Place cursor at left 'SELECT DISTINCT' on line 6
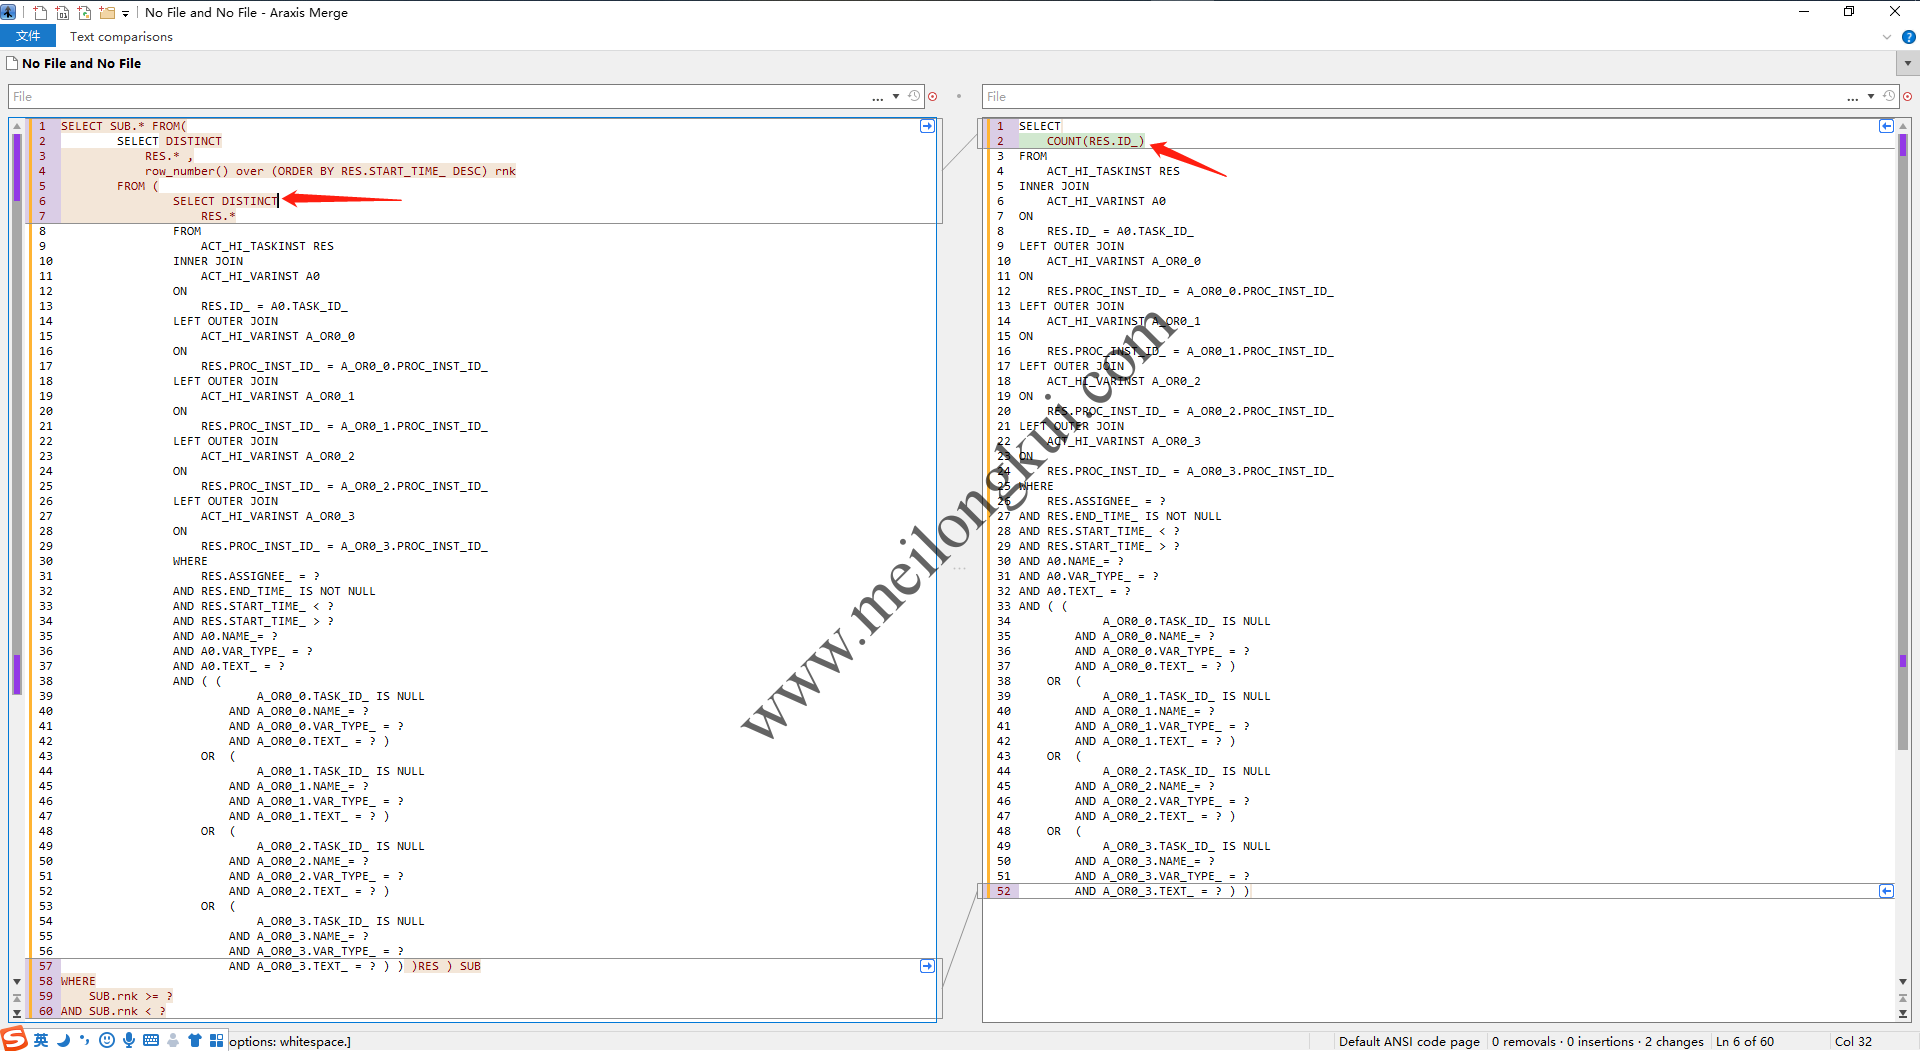Screen dimensions: 1920x1051 tap(225, 201)
